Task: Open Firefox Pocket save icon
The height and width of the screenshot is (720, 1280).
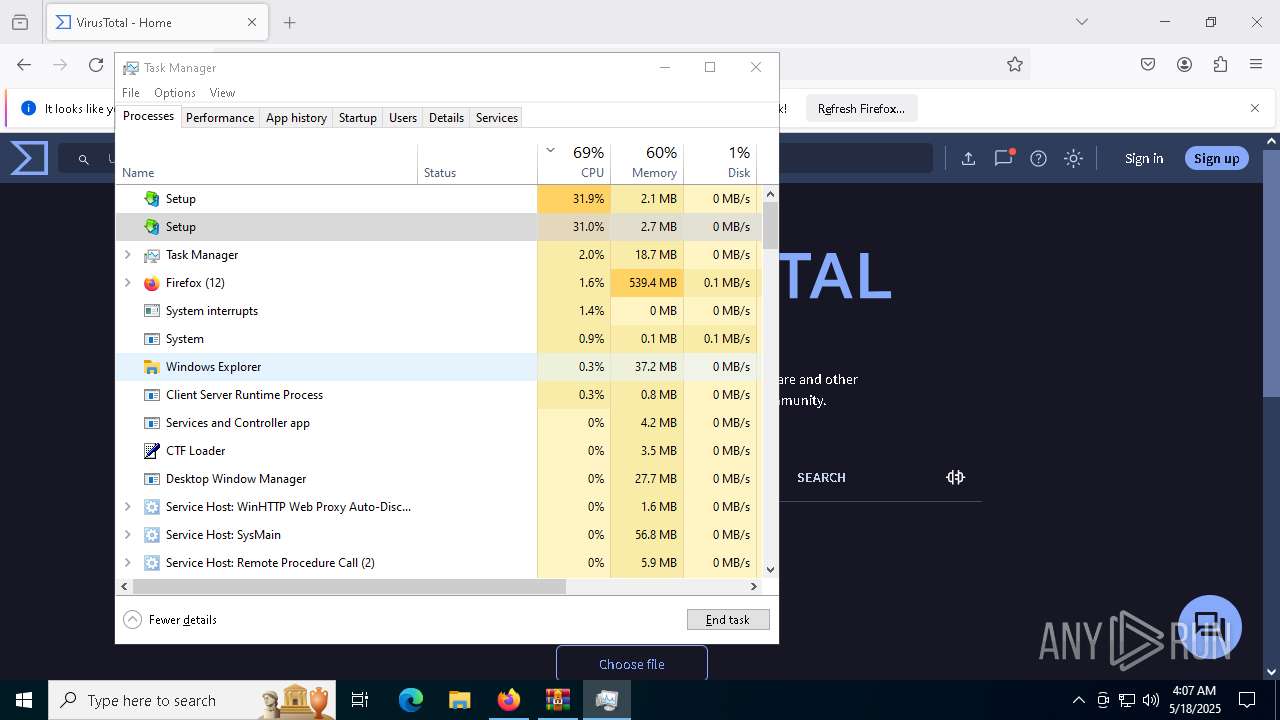Action: coord(1148,64)
